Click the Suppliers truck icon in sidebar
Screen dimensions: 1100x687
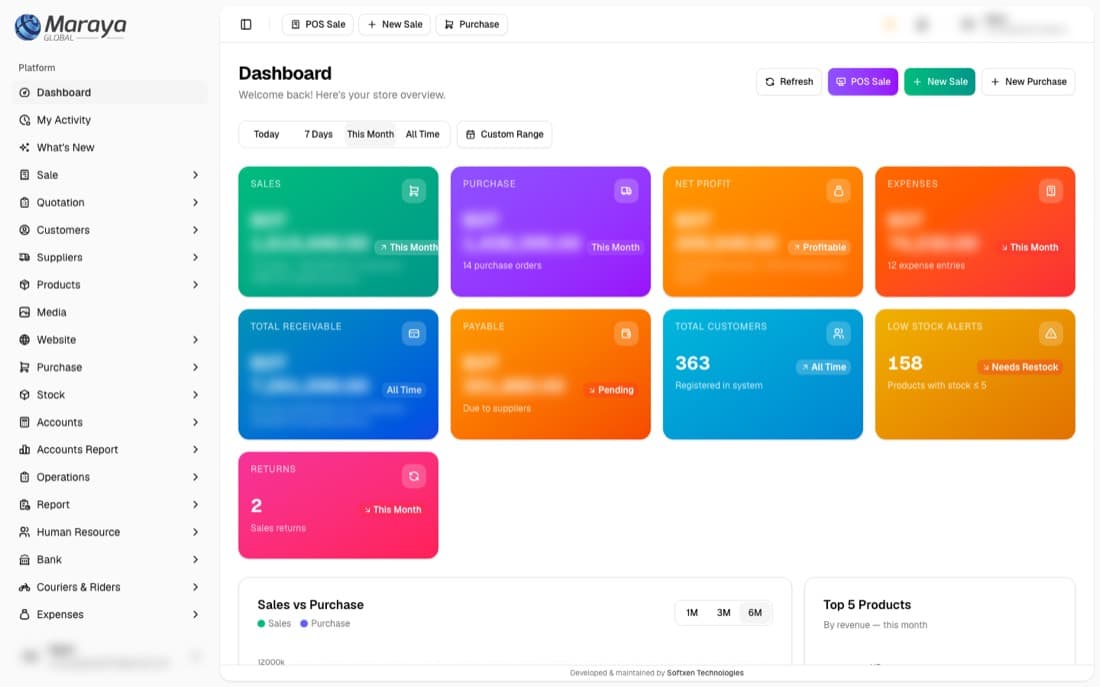[x=25, y=258]
